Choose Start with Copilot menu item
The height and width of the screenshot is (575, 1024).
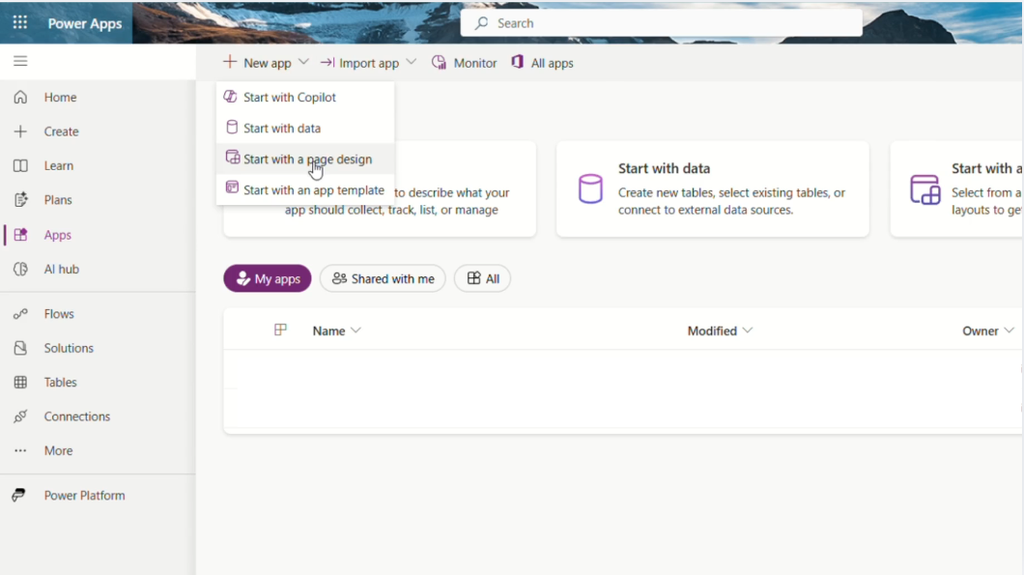pos(305,97)
